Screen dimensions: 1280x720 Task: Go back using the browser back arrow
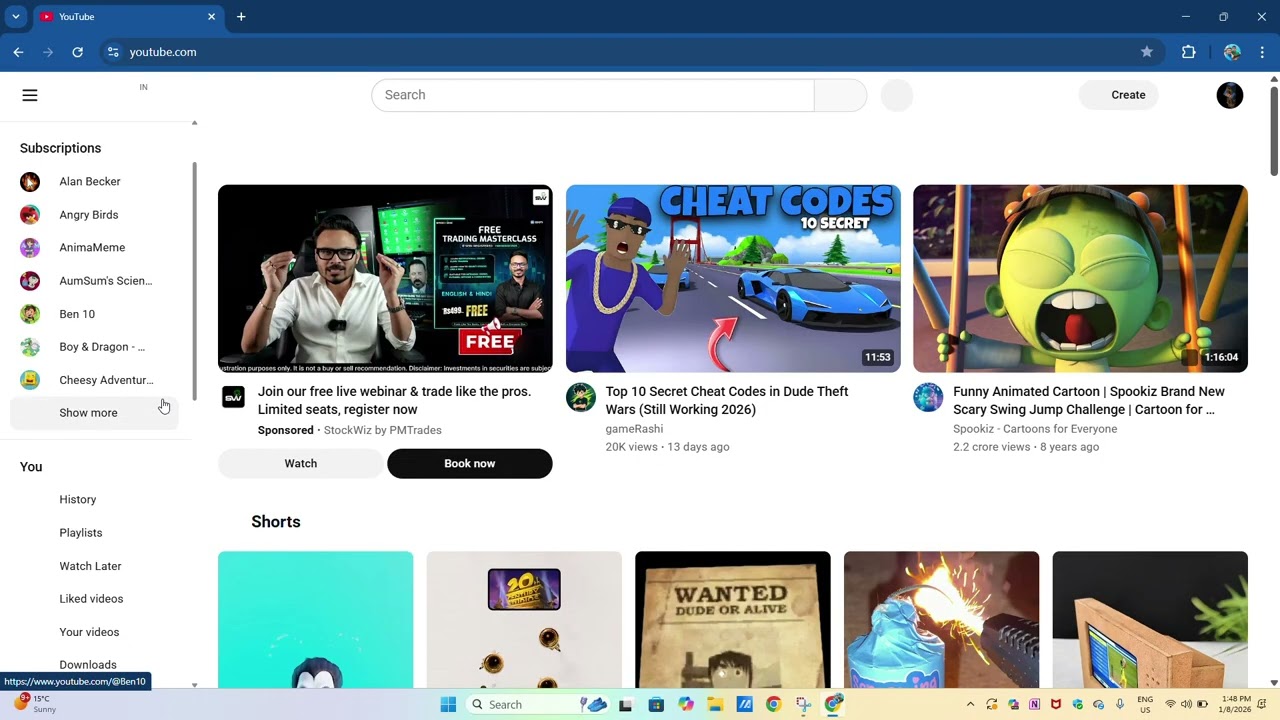pos(18,52)
